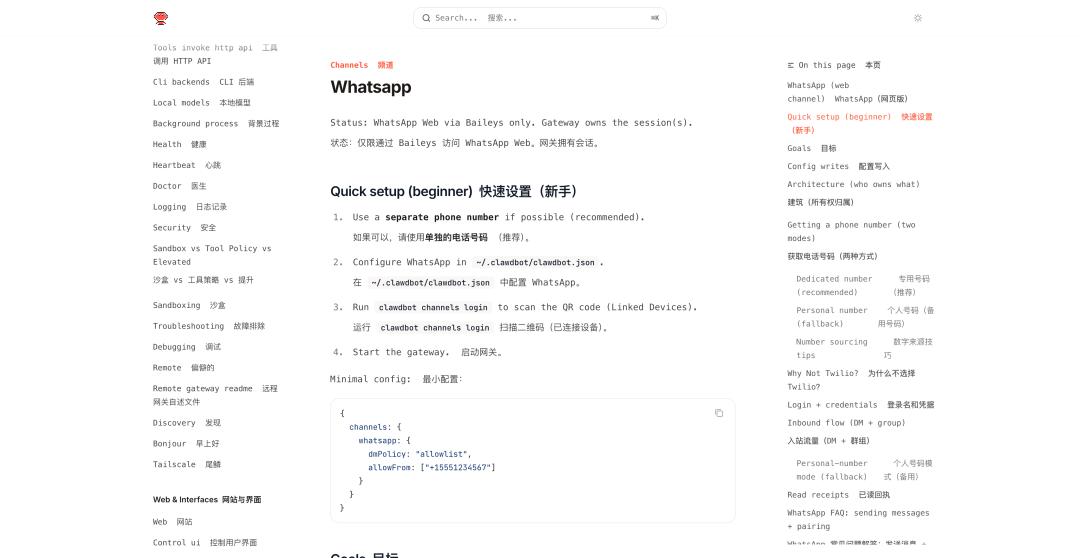The image size is (1080, 558).
Task: Open the Troubleshooting sidebar page
Action: tap(209, 326)
